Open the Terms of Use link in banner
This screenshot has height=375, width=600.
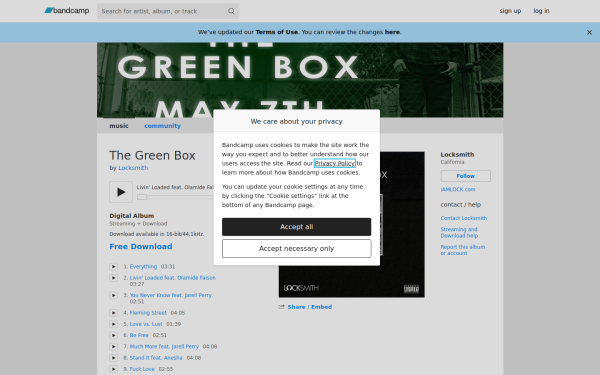coord(277,32)
